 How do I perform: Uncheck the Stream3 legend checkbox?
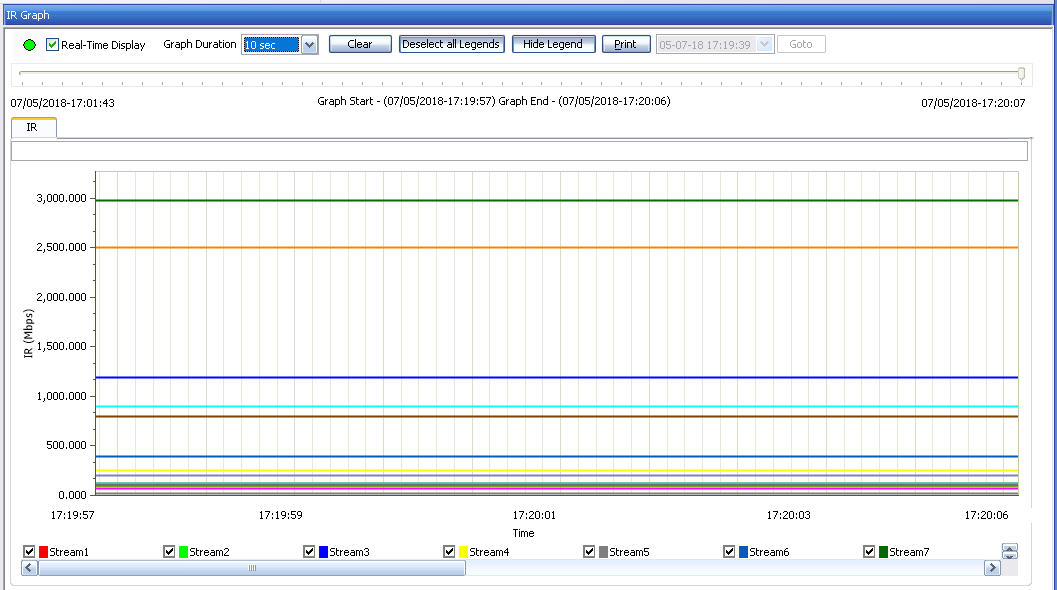[309, 552]
